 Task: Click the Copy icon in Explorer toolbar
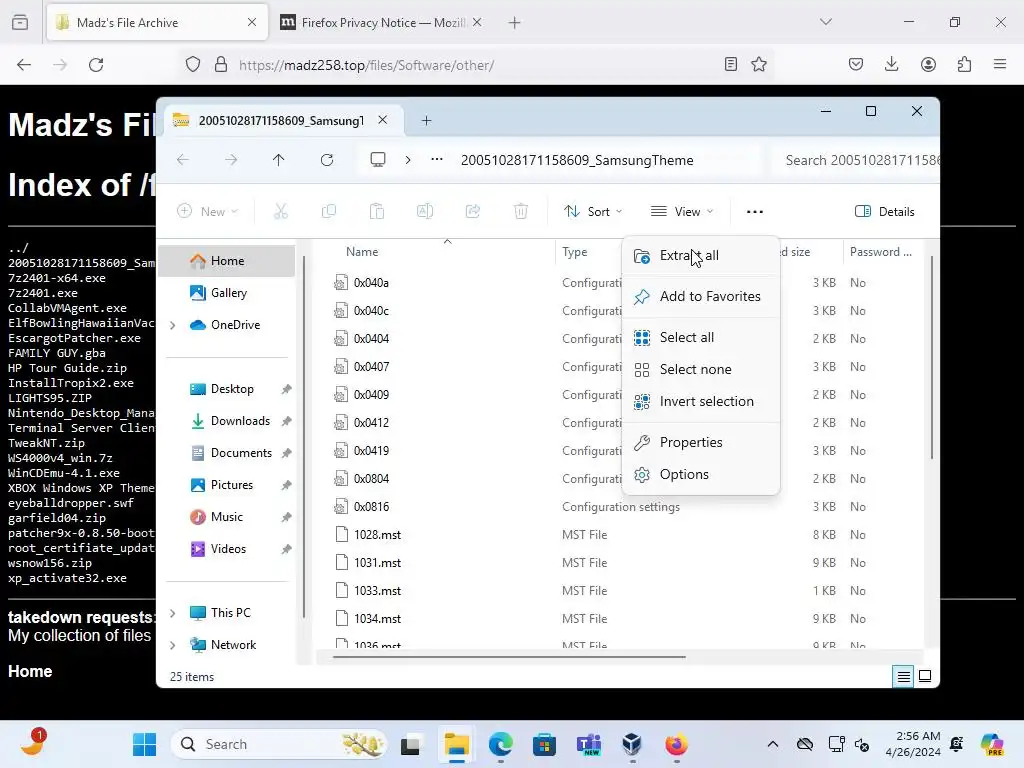tap(329, 212)
